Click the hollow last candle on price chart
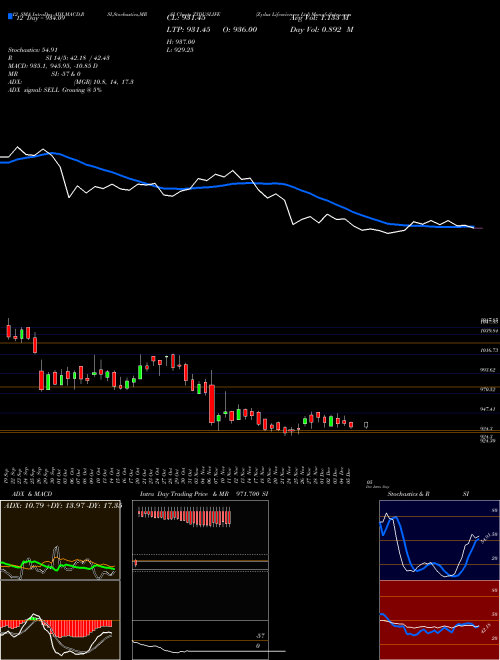 coord(366,425)
